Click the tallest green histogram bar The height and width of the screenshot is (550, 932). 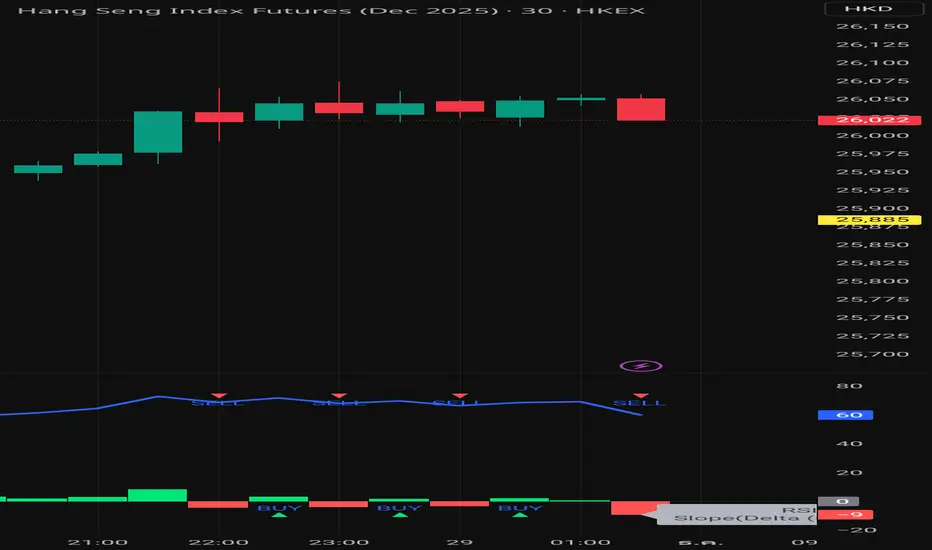[x=158, y=495]
